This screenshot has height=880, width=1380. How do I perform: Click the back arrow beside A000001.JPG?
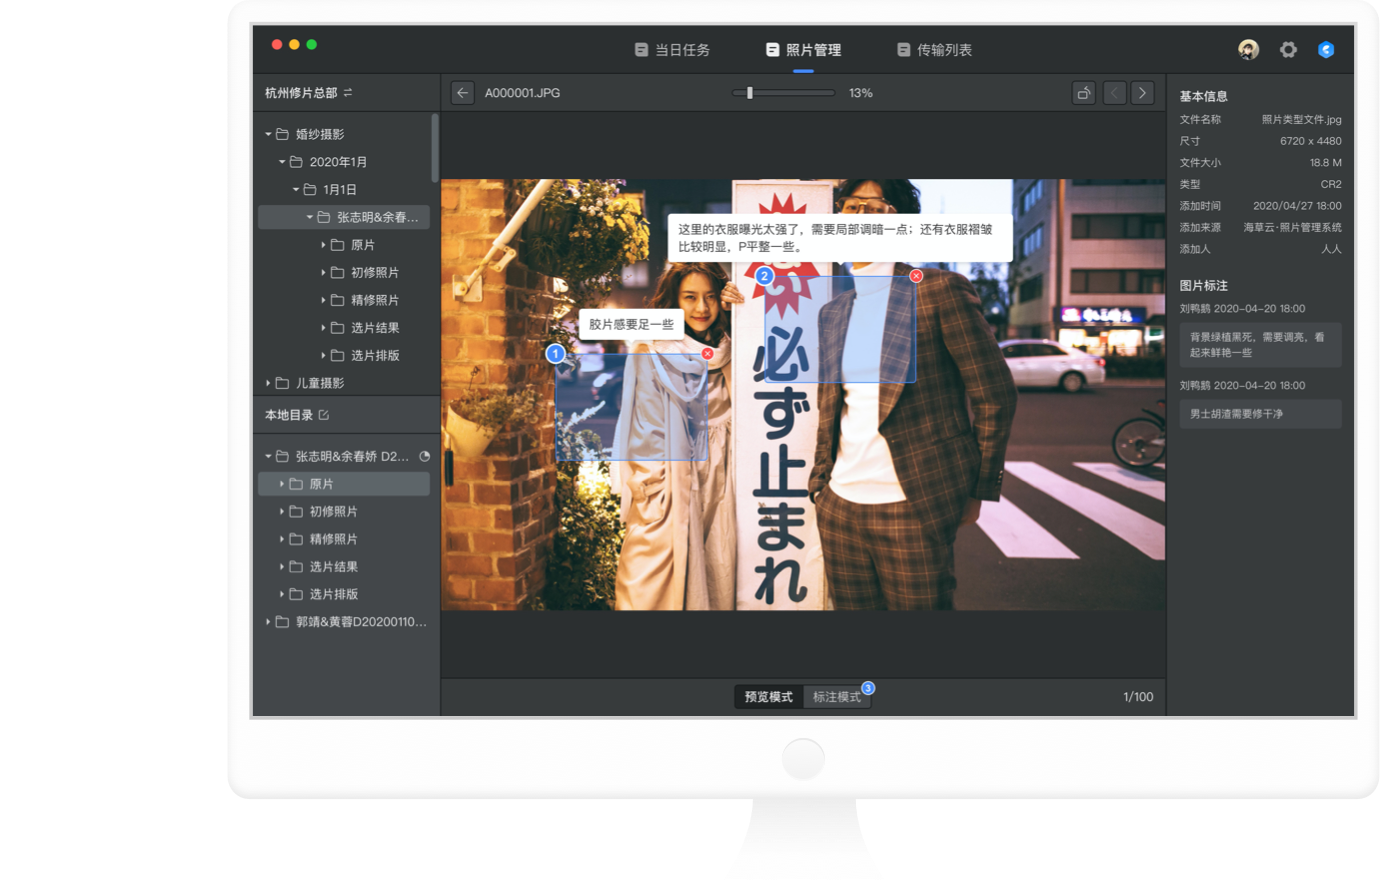pyautogui.click(x=462, y=93)
